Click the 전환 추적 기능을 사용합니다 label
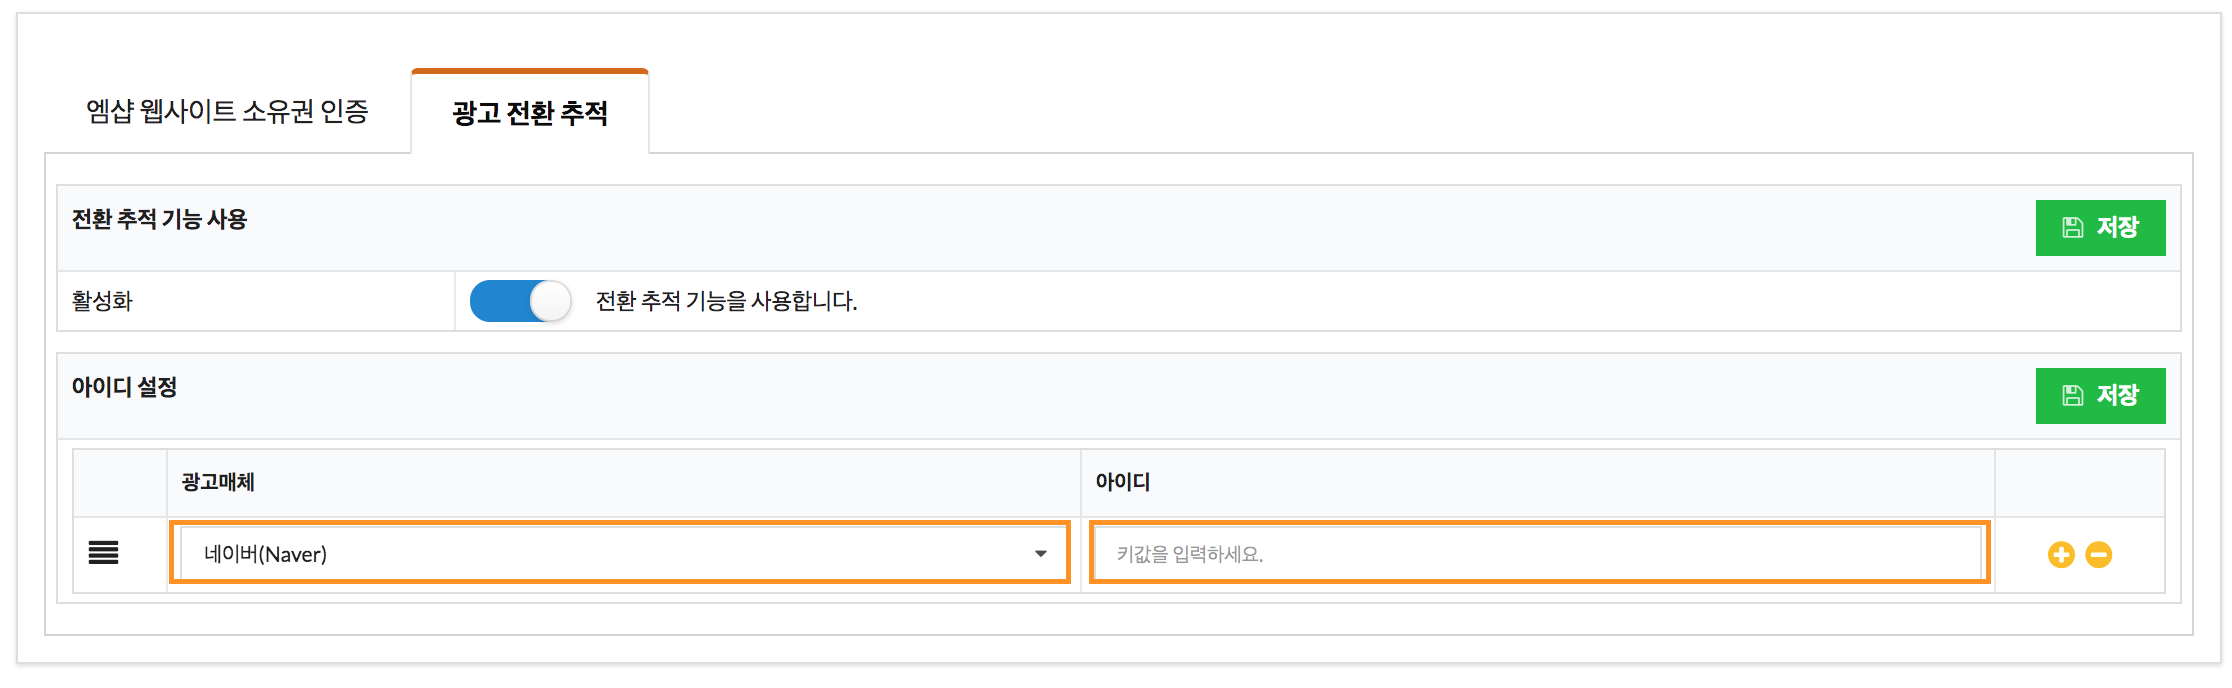Viewport: 2232px width, 688px height. coord(727,301)
